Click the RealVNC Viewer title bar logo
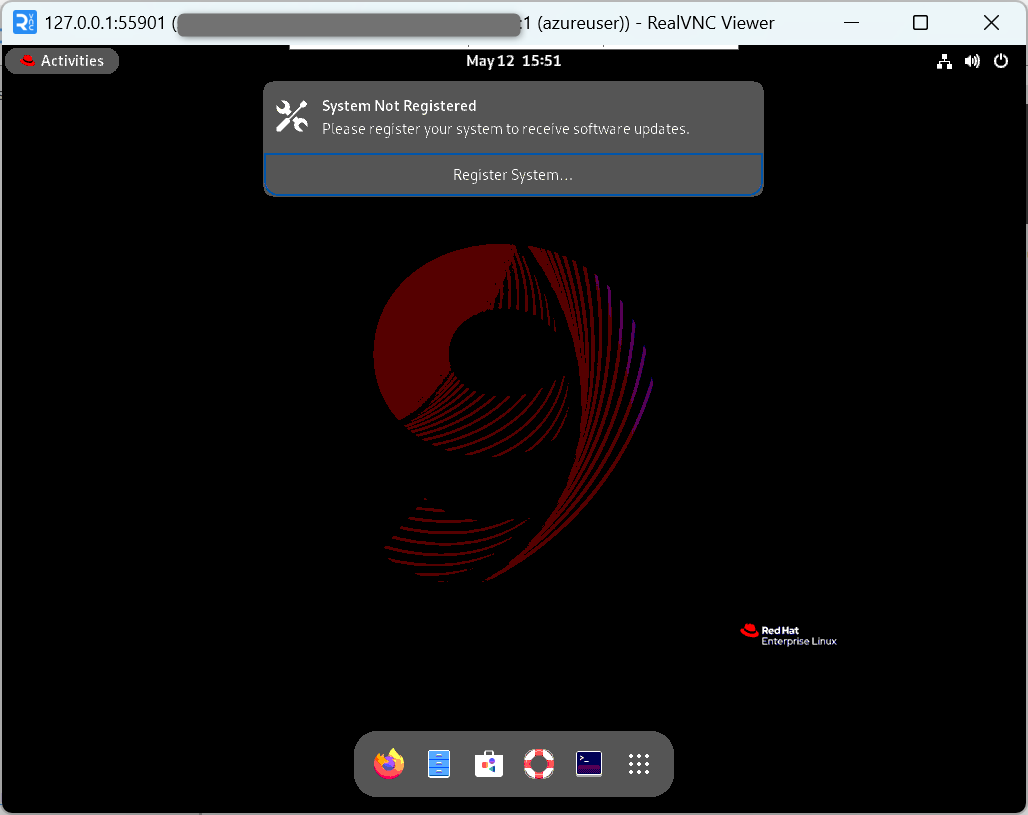 point(24,22)
